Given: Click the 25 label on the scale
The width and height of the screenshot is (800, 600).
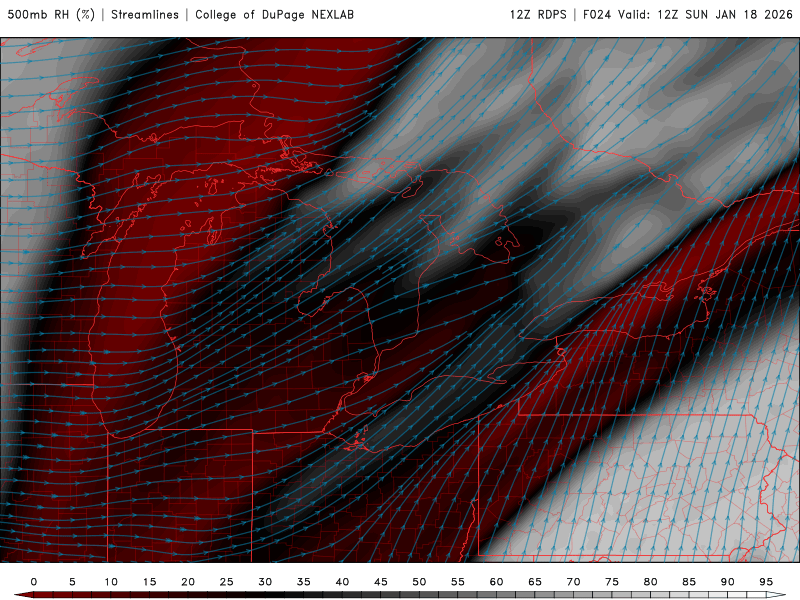Looking at the screenshot, I should point(227,582).
